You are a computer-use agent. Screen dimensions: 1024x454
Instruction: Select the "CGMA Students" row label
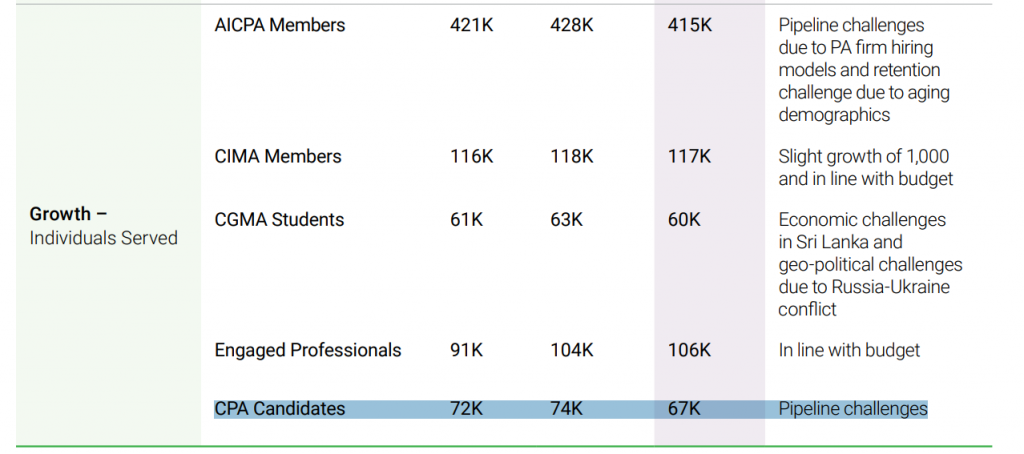click(x=279, y=220)
